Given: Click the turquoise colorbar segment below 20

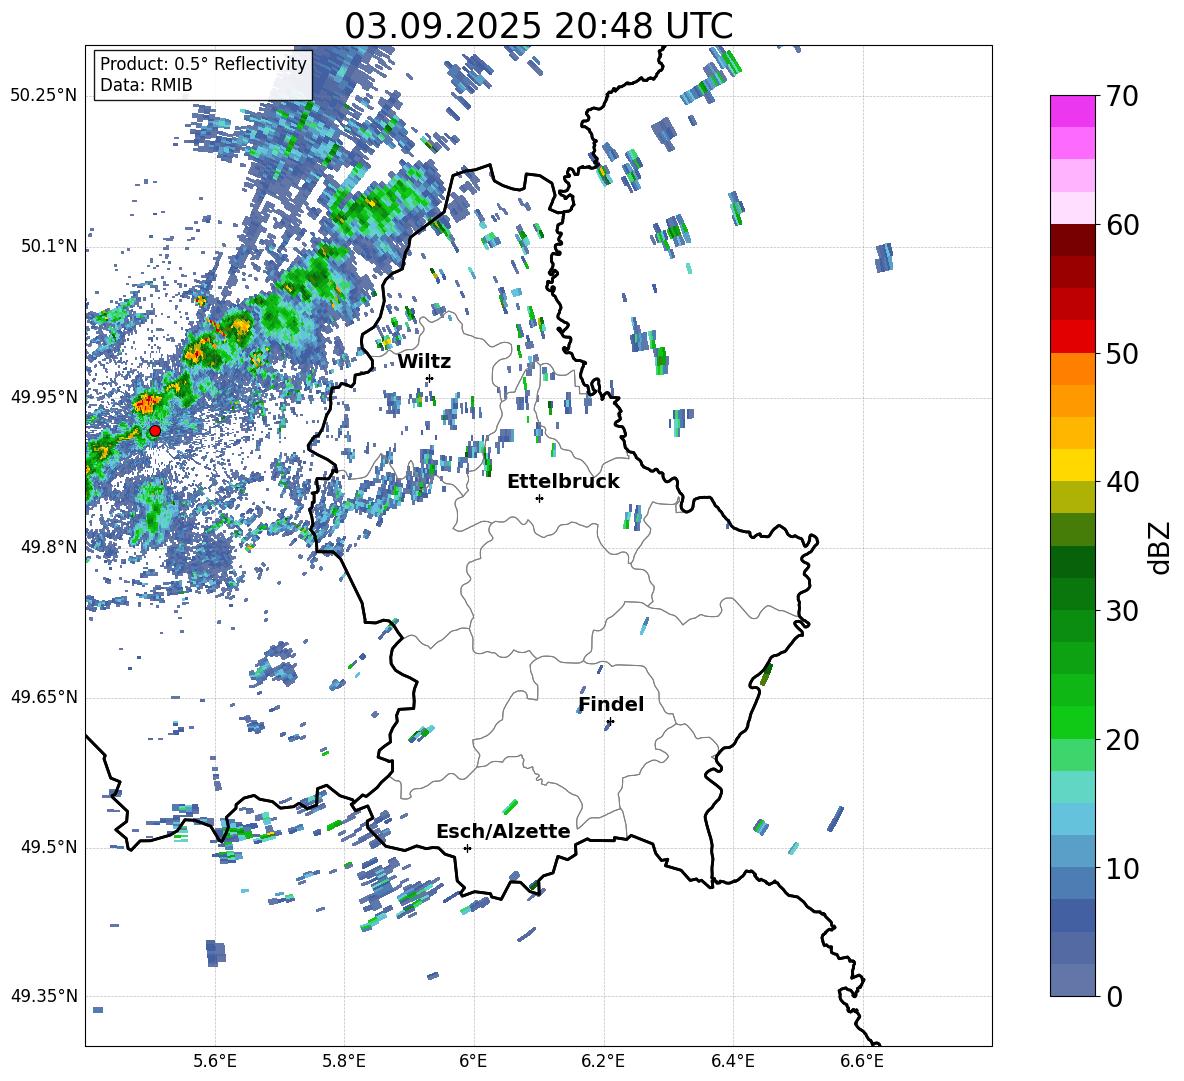Looking at the screenshot, I should pos(1072,786).
